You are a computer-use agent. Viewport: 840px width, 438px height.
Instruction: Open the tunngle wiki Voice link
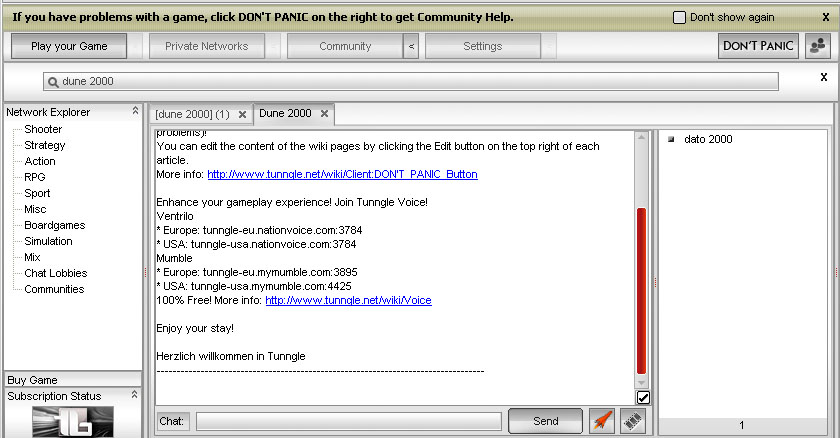tap(348, 300)
